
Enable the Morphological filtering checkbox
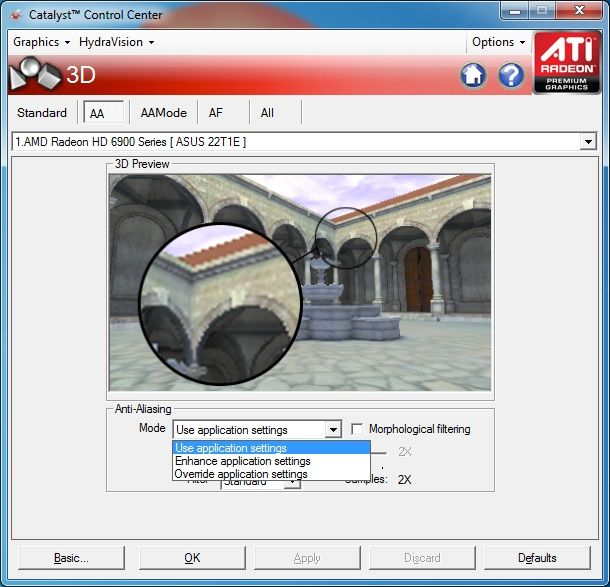(x=357, y=429)
